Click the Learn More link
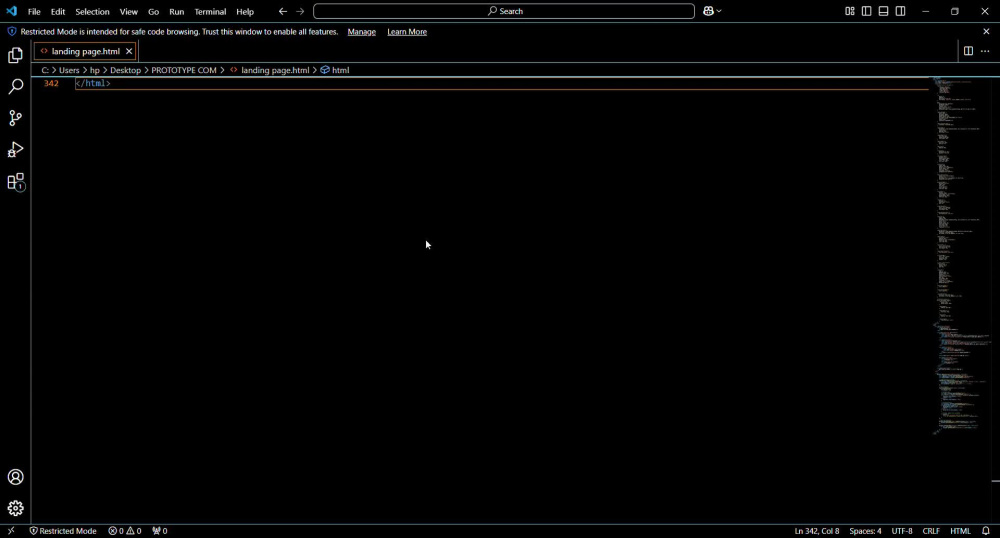 coord(407,32)
